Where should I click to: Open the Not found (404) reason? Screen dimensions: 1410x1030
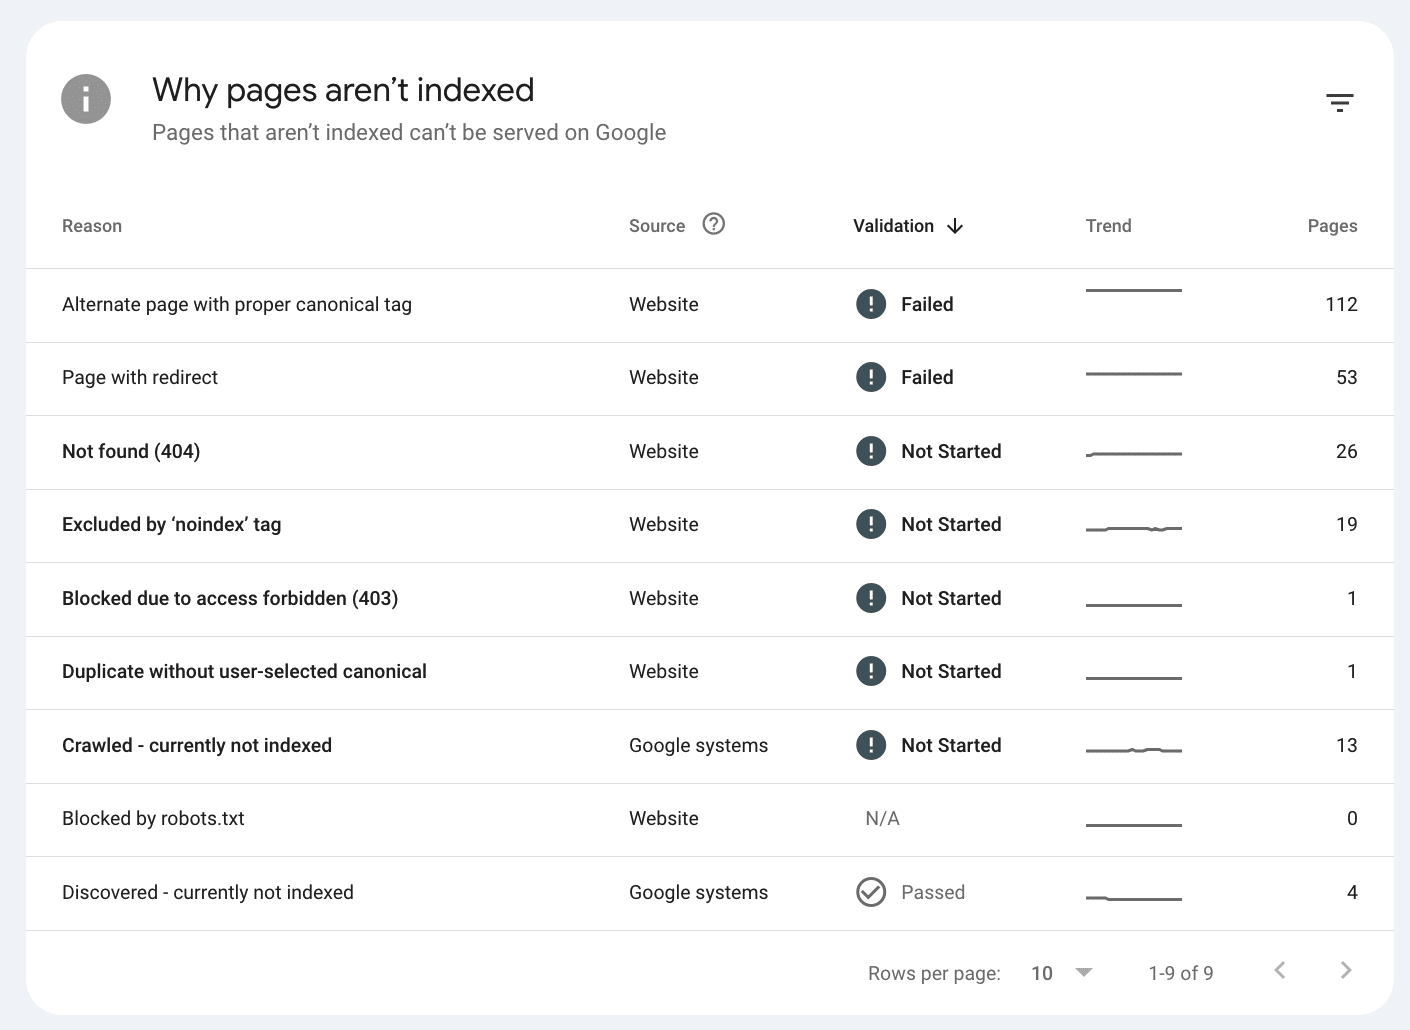pyautogui.click(x=131, y=451)
